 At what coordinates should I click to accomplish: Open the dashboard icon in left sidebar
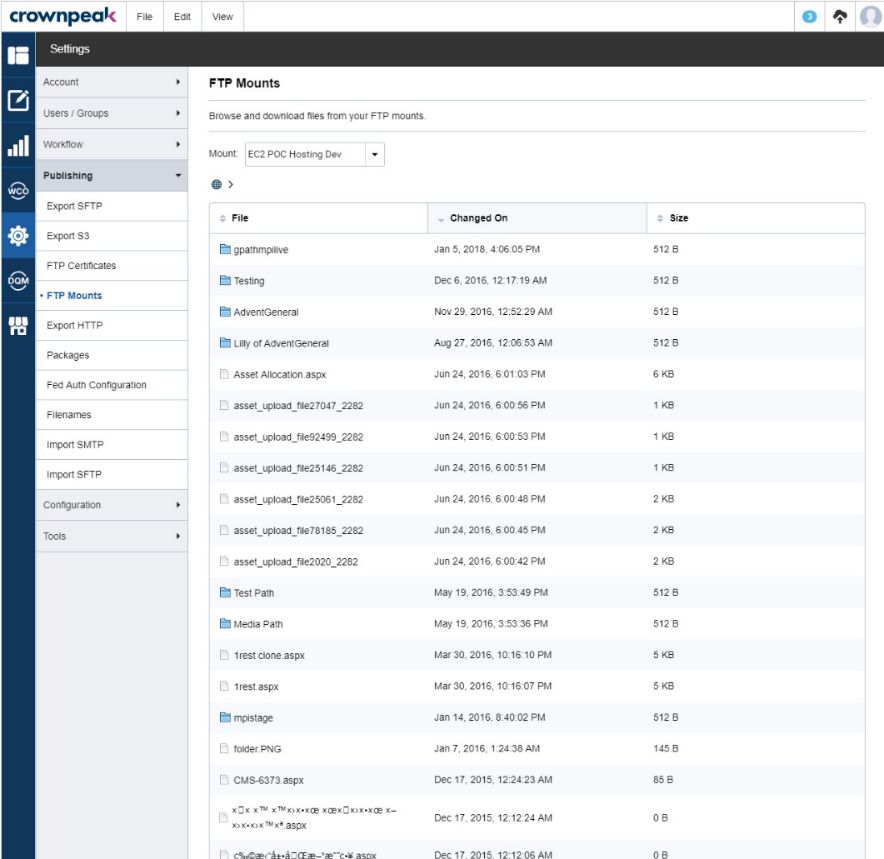[x=17, y=56]
